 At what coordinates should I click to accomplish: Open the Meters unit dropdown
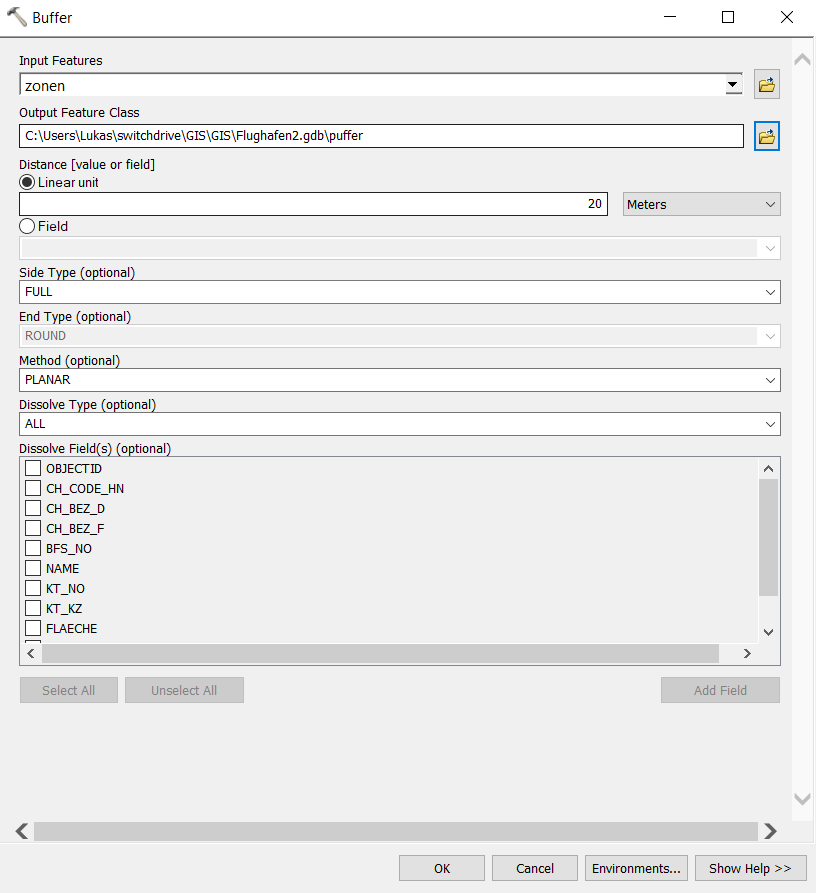point(701,204)
